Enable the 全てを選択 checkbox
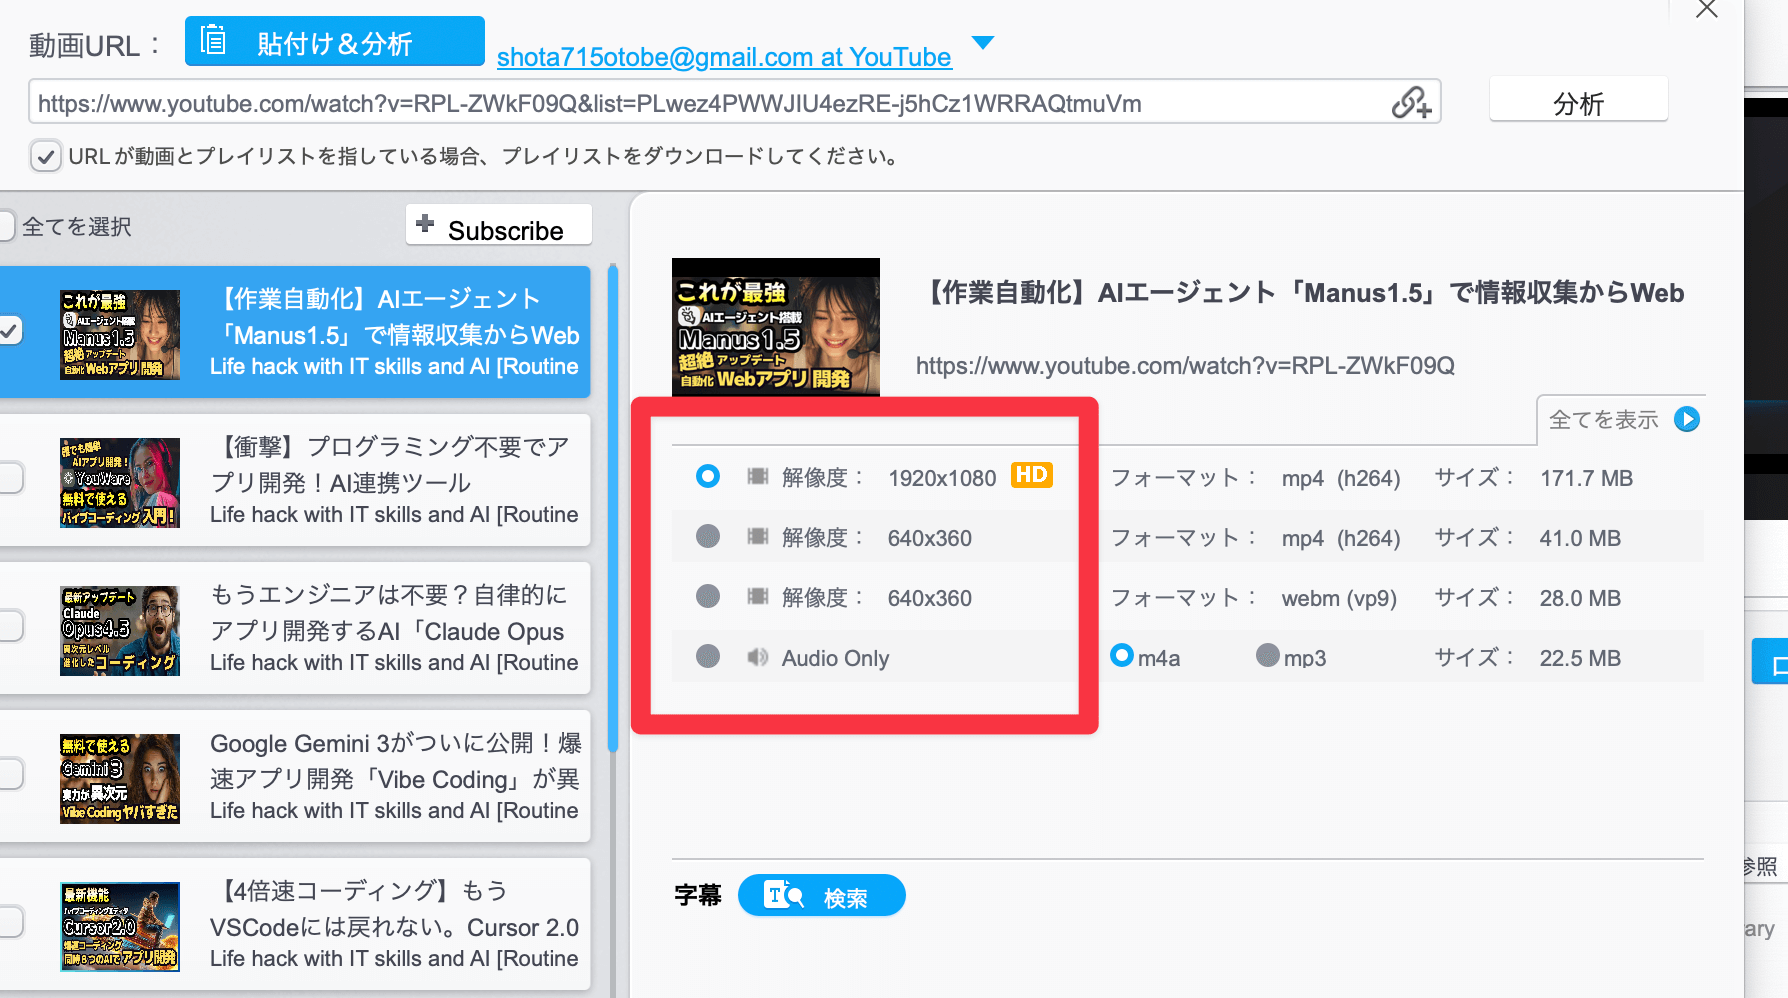Viewport: 1788px width, 998px height. click(x=4, y=226)
